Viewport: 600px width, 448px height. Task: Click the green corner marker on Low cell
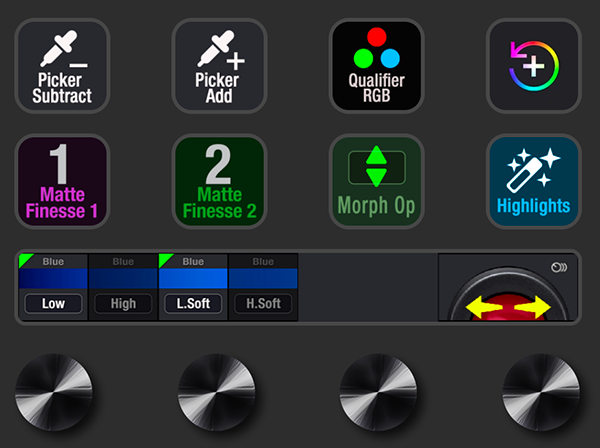(x=24, y=259)
